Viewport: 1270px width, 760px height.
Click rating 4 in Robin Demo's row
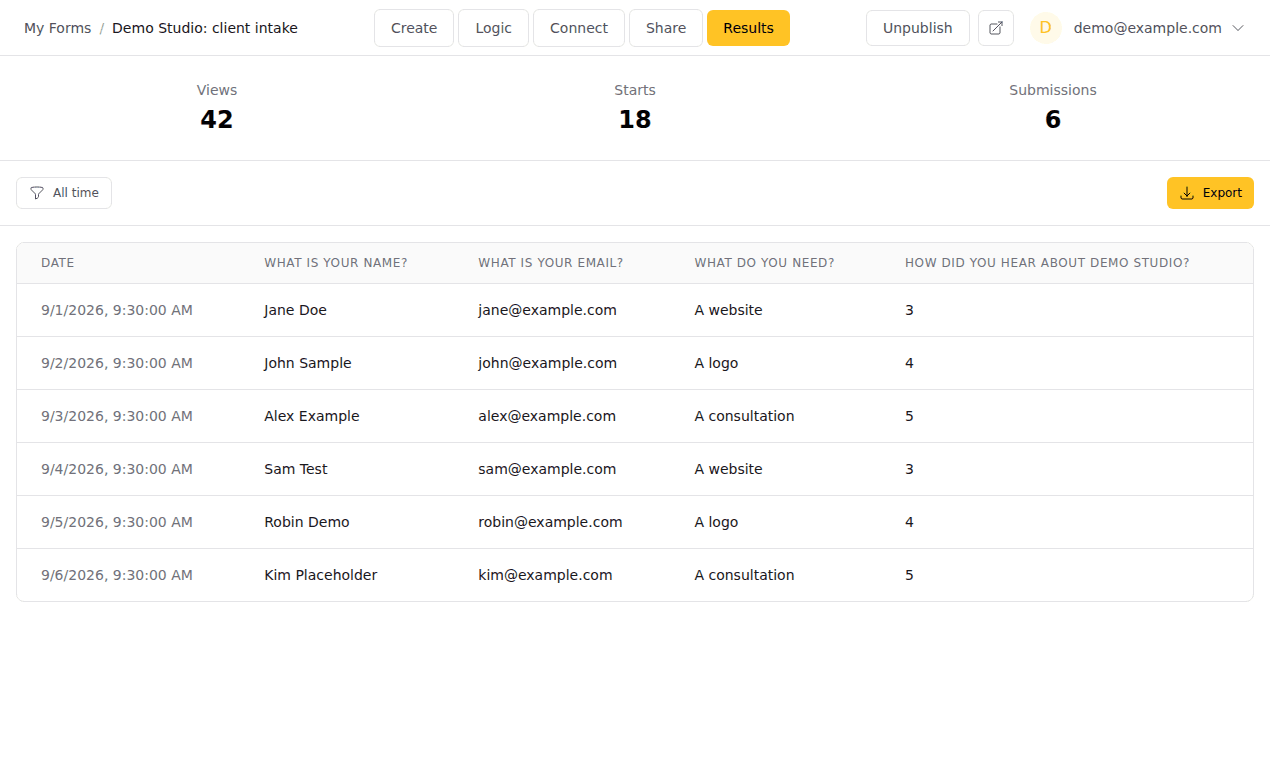pos(909,522)
